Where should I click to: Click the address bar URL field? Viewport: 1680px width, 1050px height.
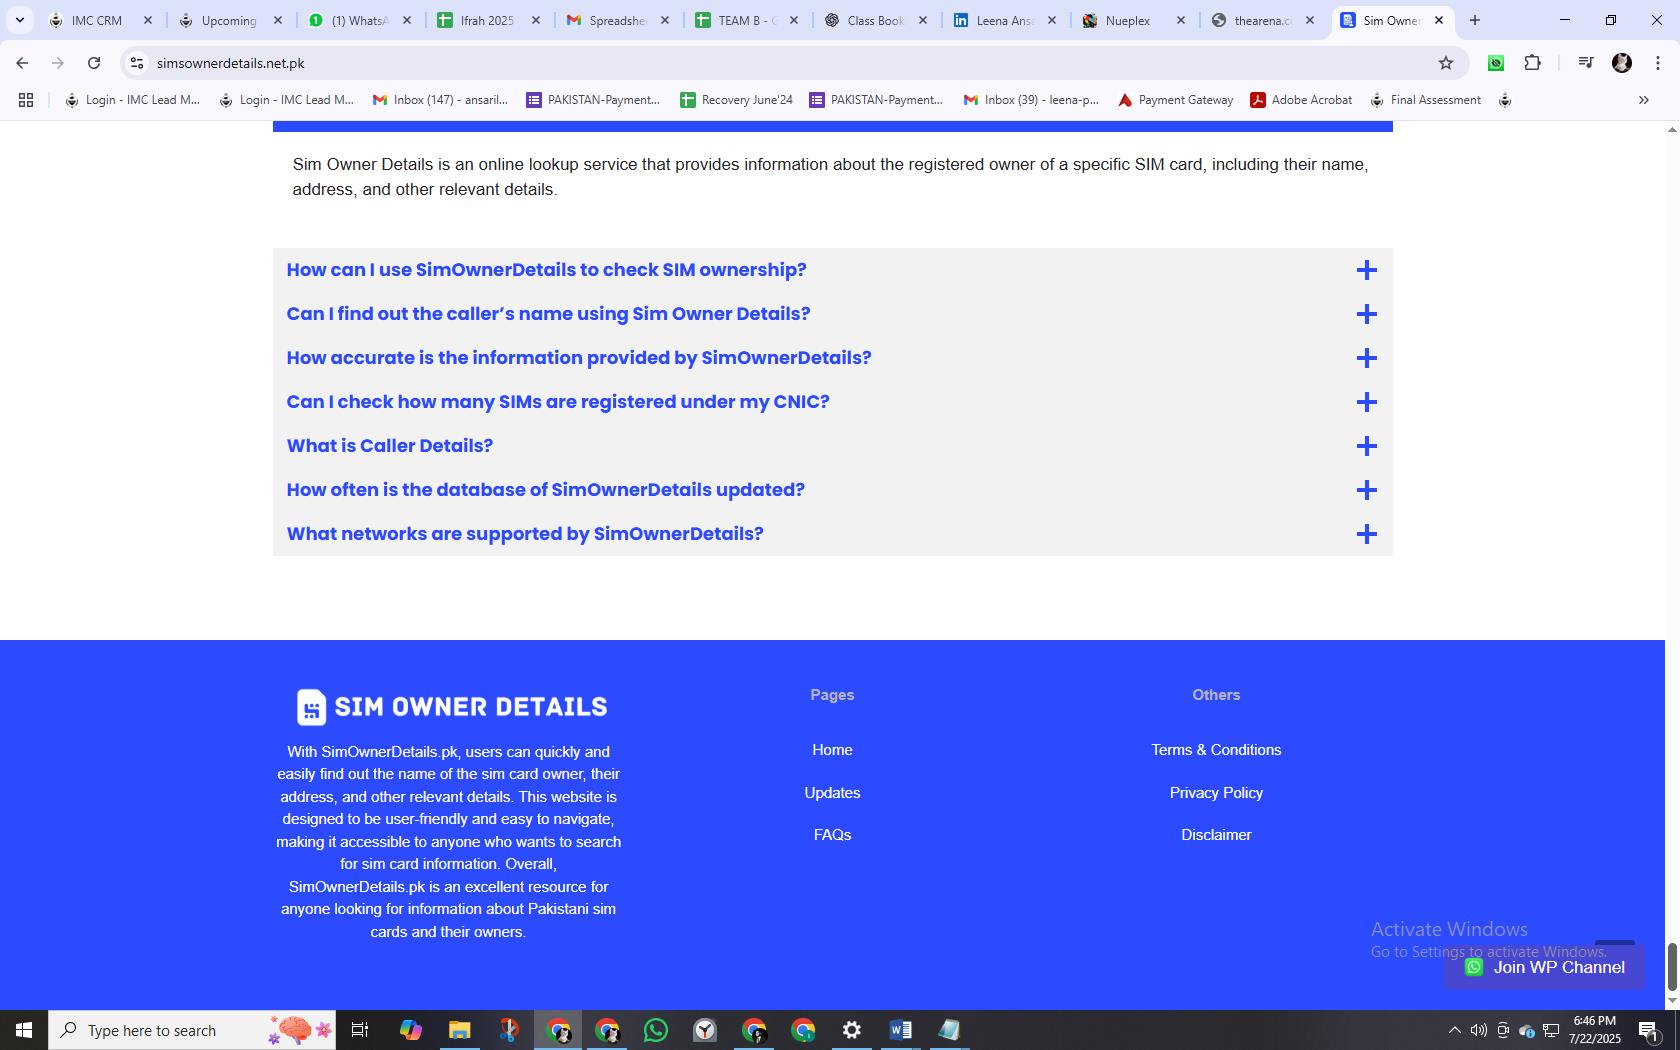pos(790,63)
